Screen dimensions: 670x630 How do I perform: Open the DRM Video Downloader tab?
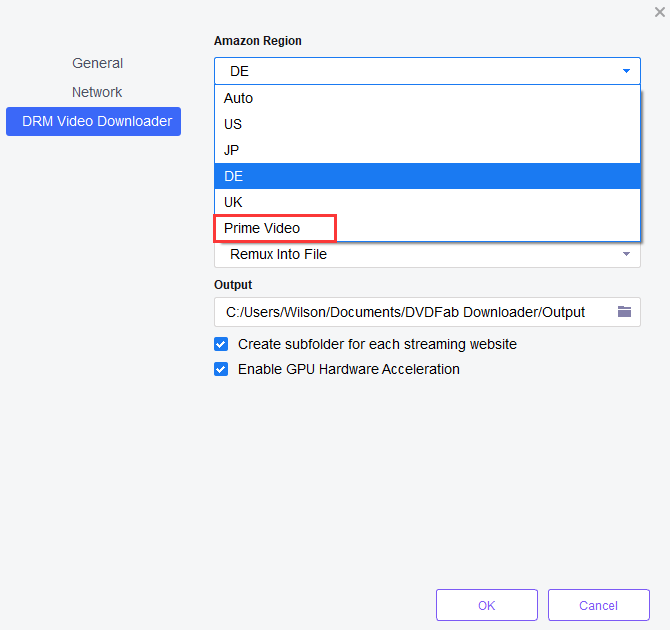point(97,121)
